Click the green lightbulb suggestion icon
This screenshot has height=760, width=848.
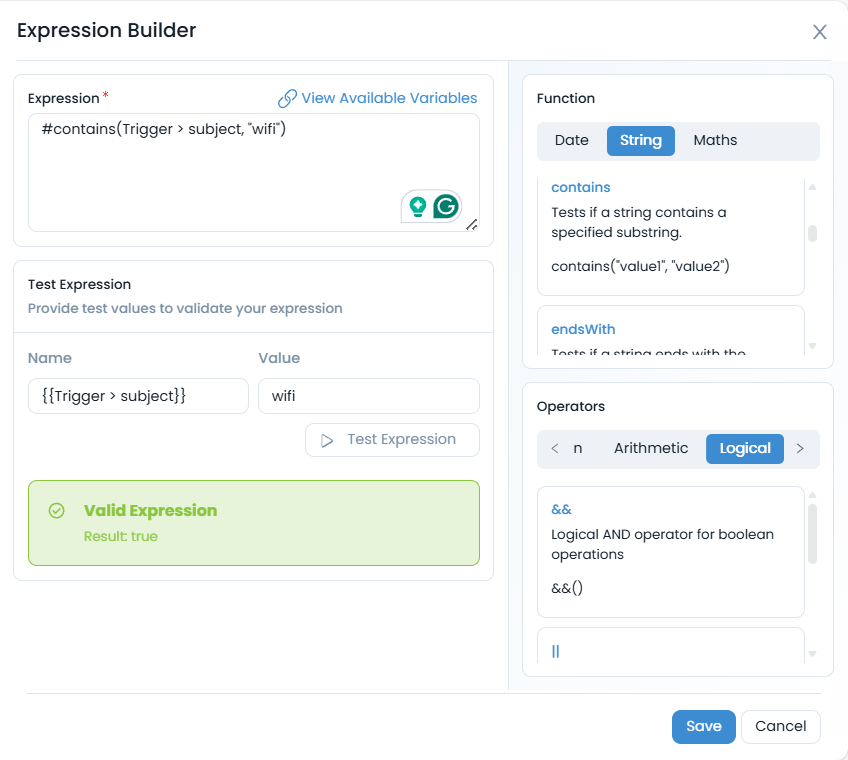coord(418,207)
